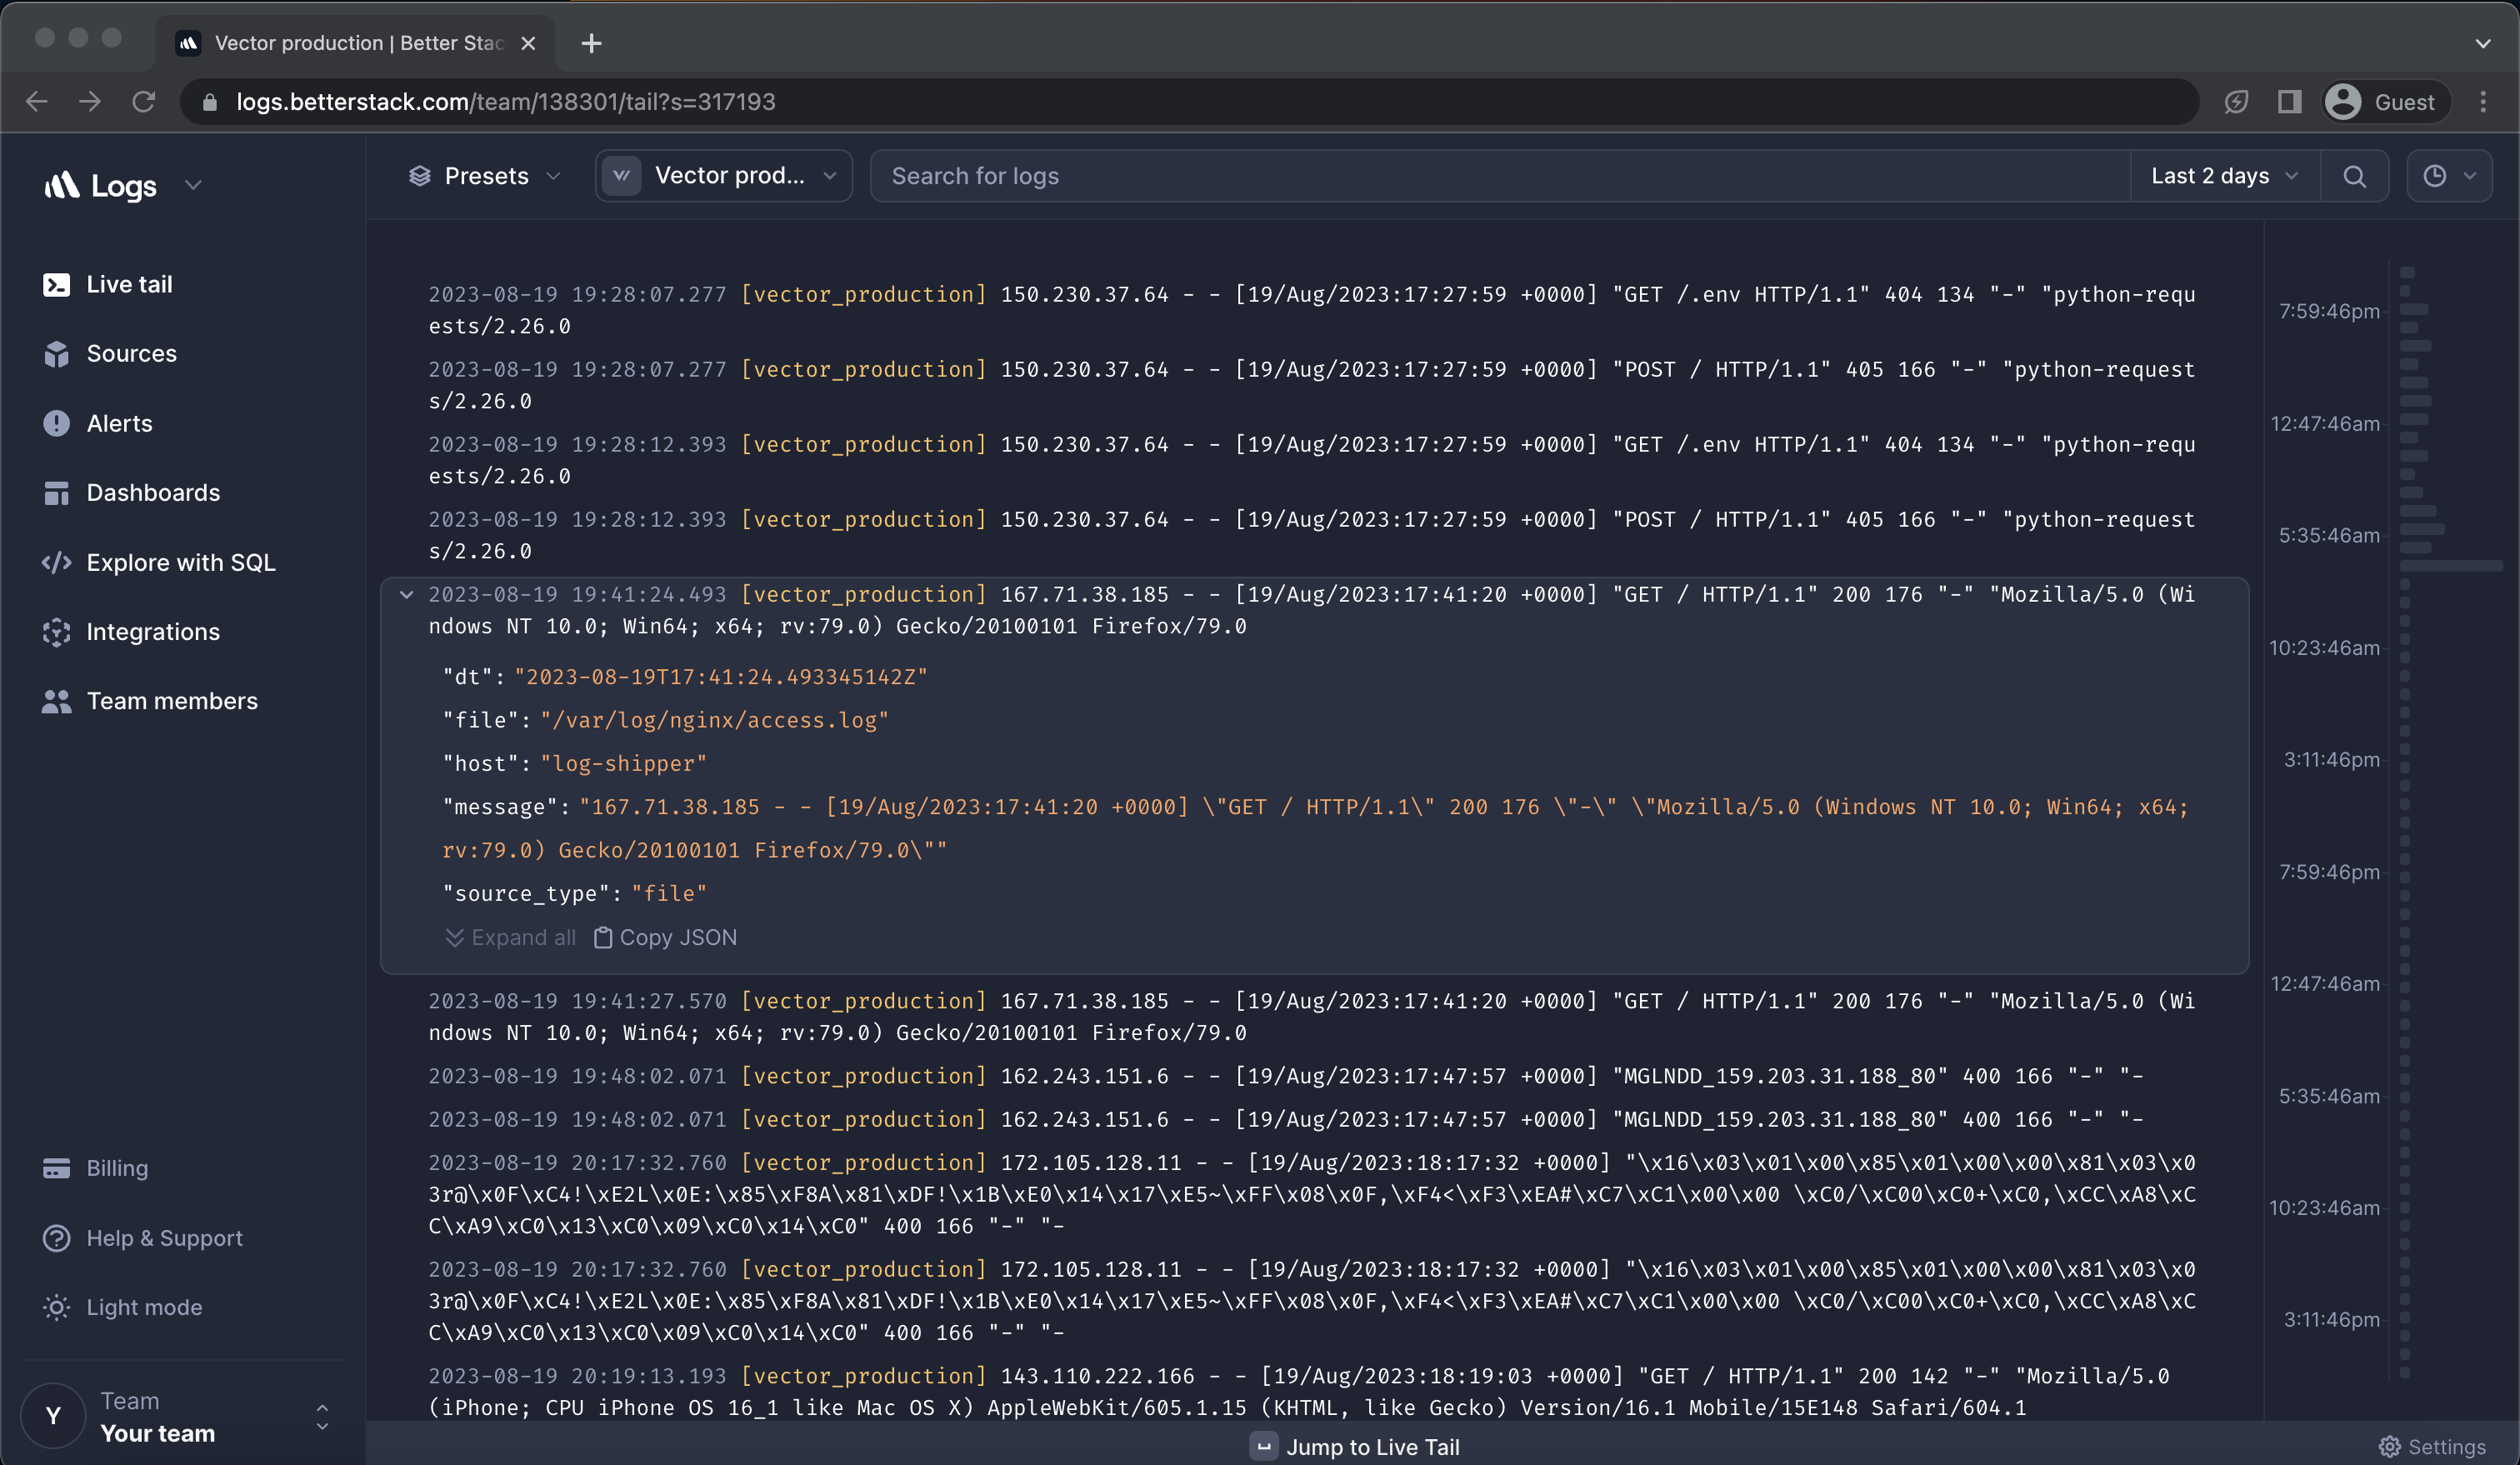Viewport: 2520px width, 1465px height.
Task: Click the Integrations icon in sidebar
Action: (x=56, y=632)
